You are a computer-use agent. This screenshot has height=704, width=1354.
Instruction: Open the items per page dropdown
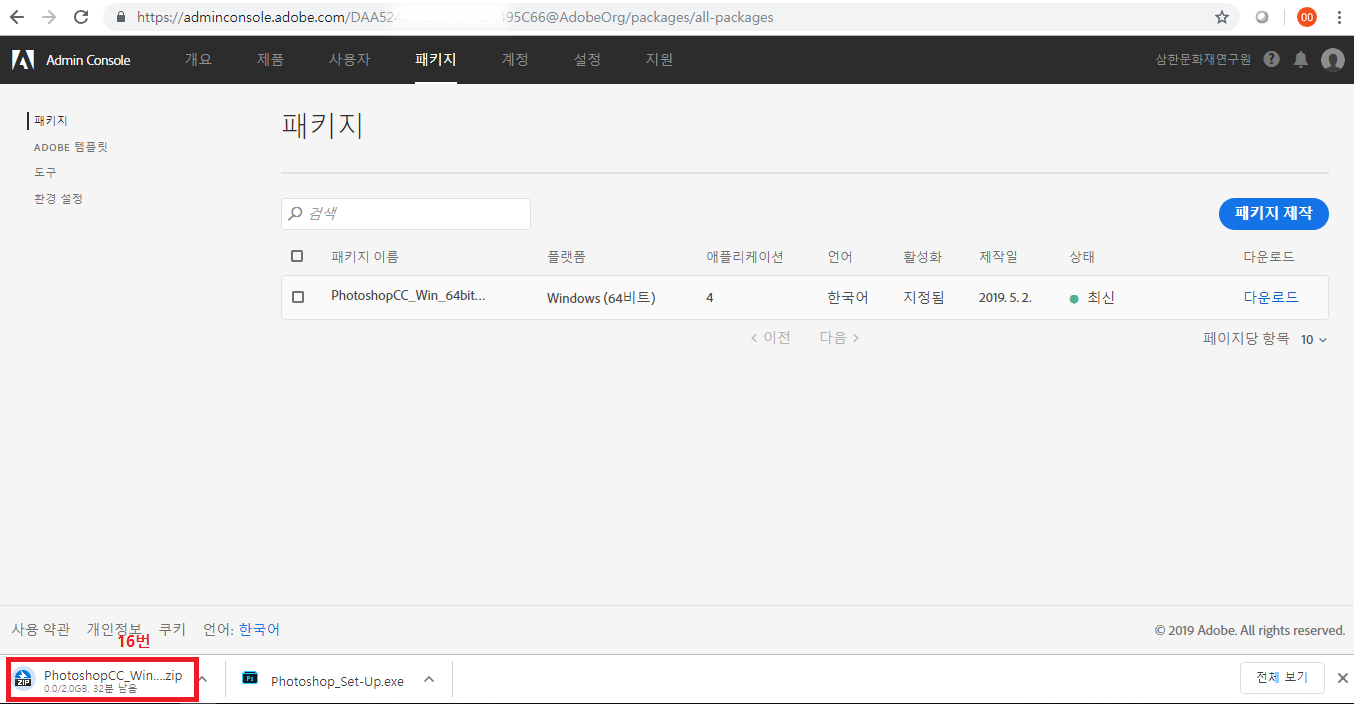coord(1314,340)
